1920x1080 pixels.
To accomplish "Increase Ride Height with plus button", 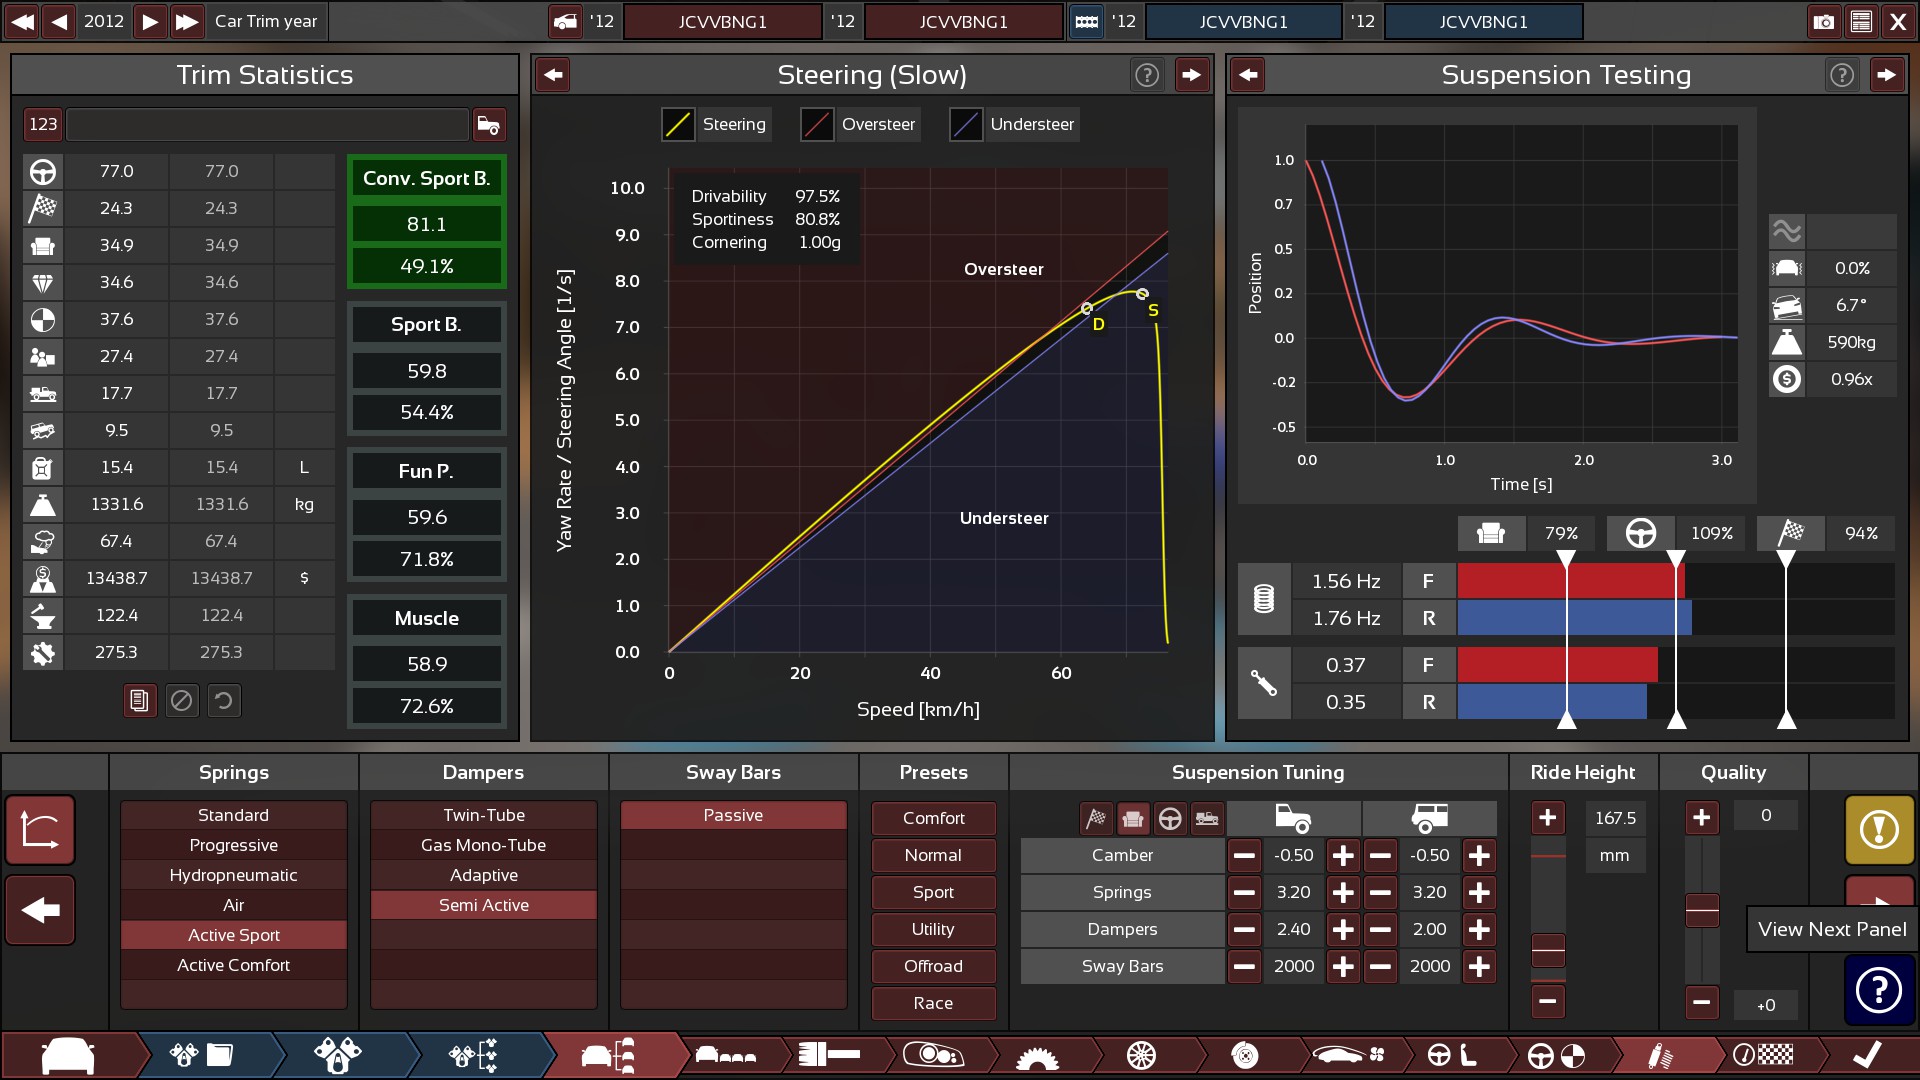I will point(1547,818).
